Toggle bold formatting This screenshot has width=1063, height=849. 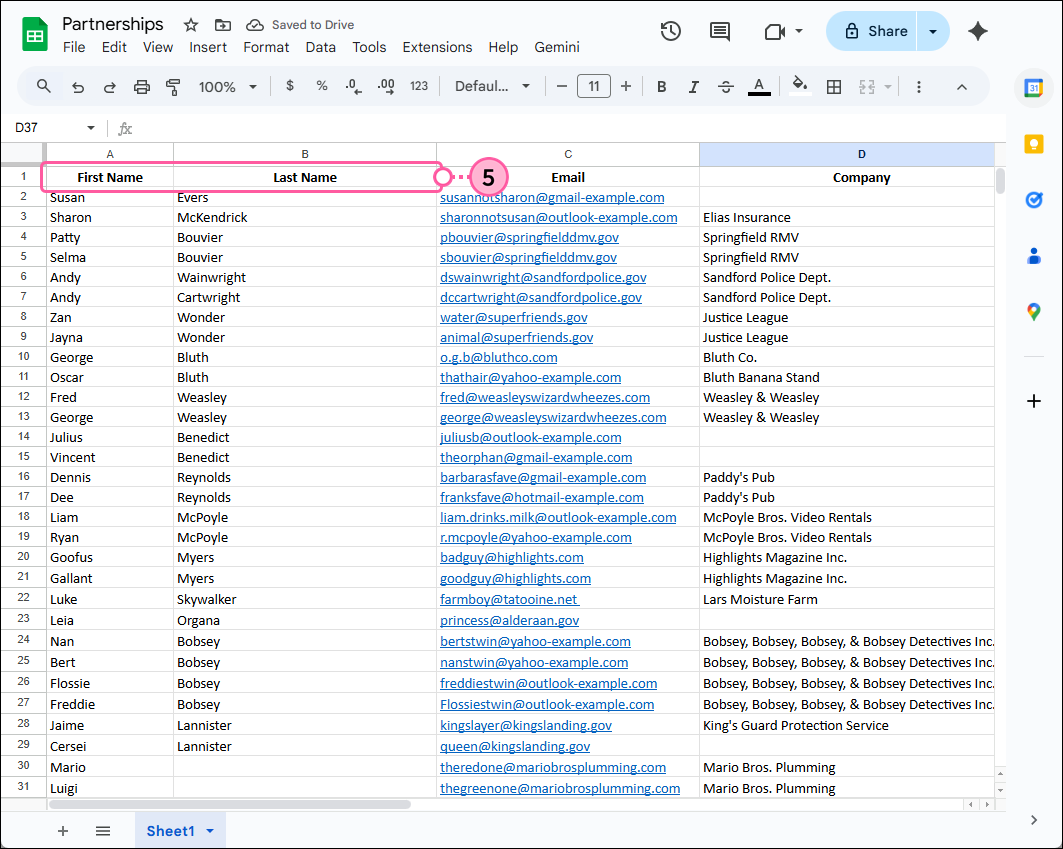(661, 86)
